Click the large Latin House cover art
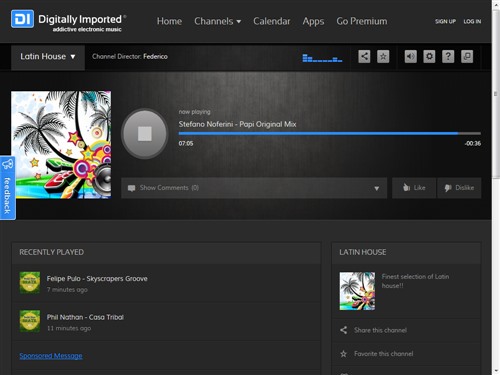Screen dimensions: 500x375 click(x=61, y=145)
